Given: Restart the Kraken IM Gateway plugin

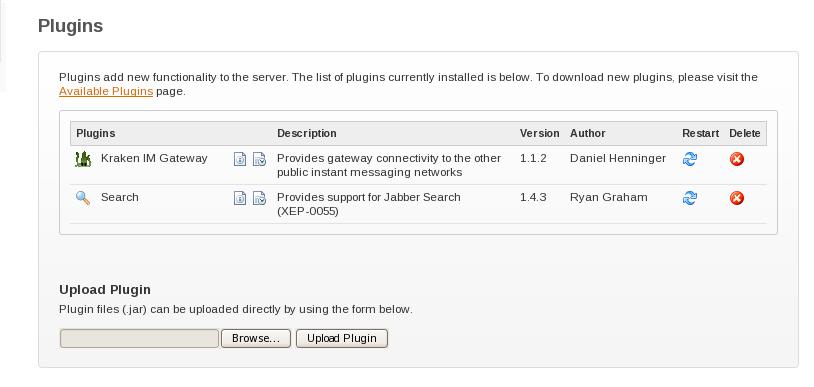Looking at the screenshot, I should (689, 159).
